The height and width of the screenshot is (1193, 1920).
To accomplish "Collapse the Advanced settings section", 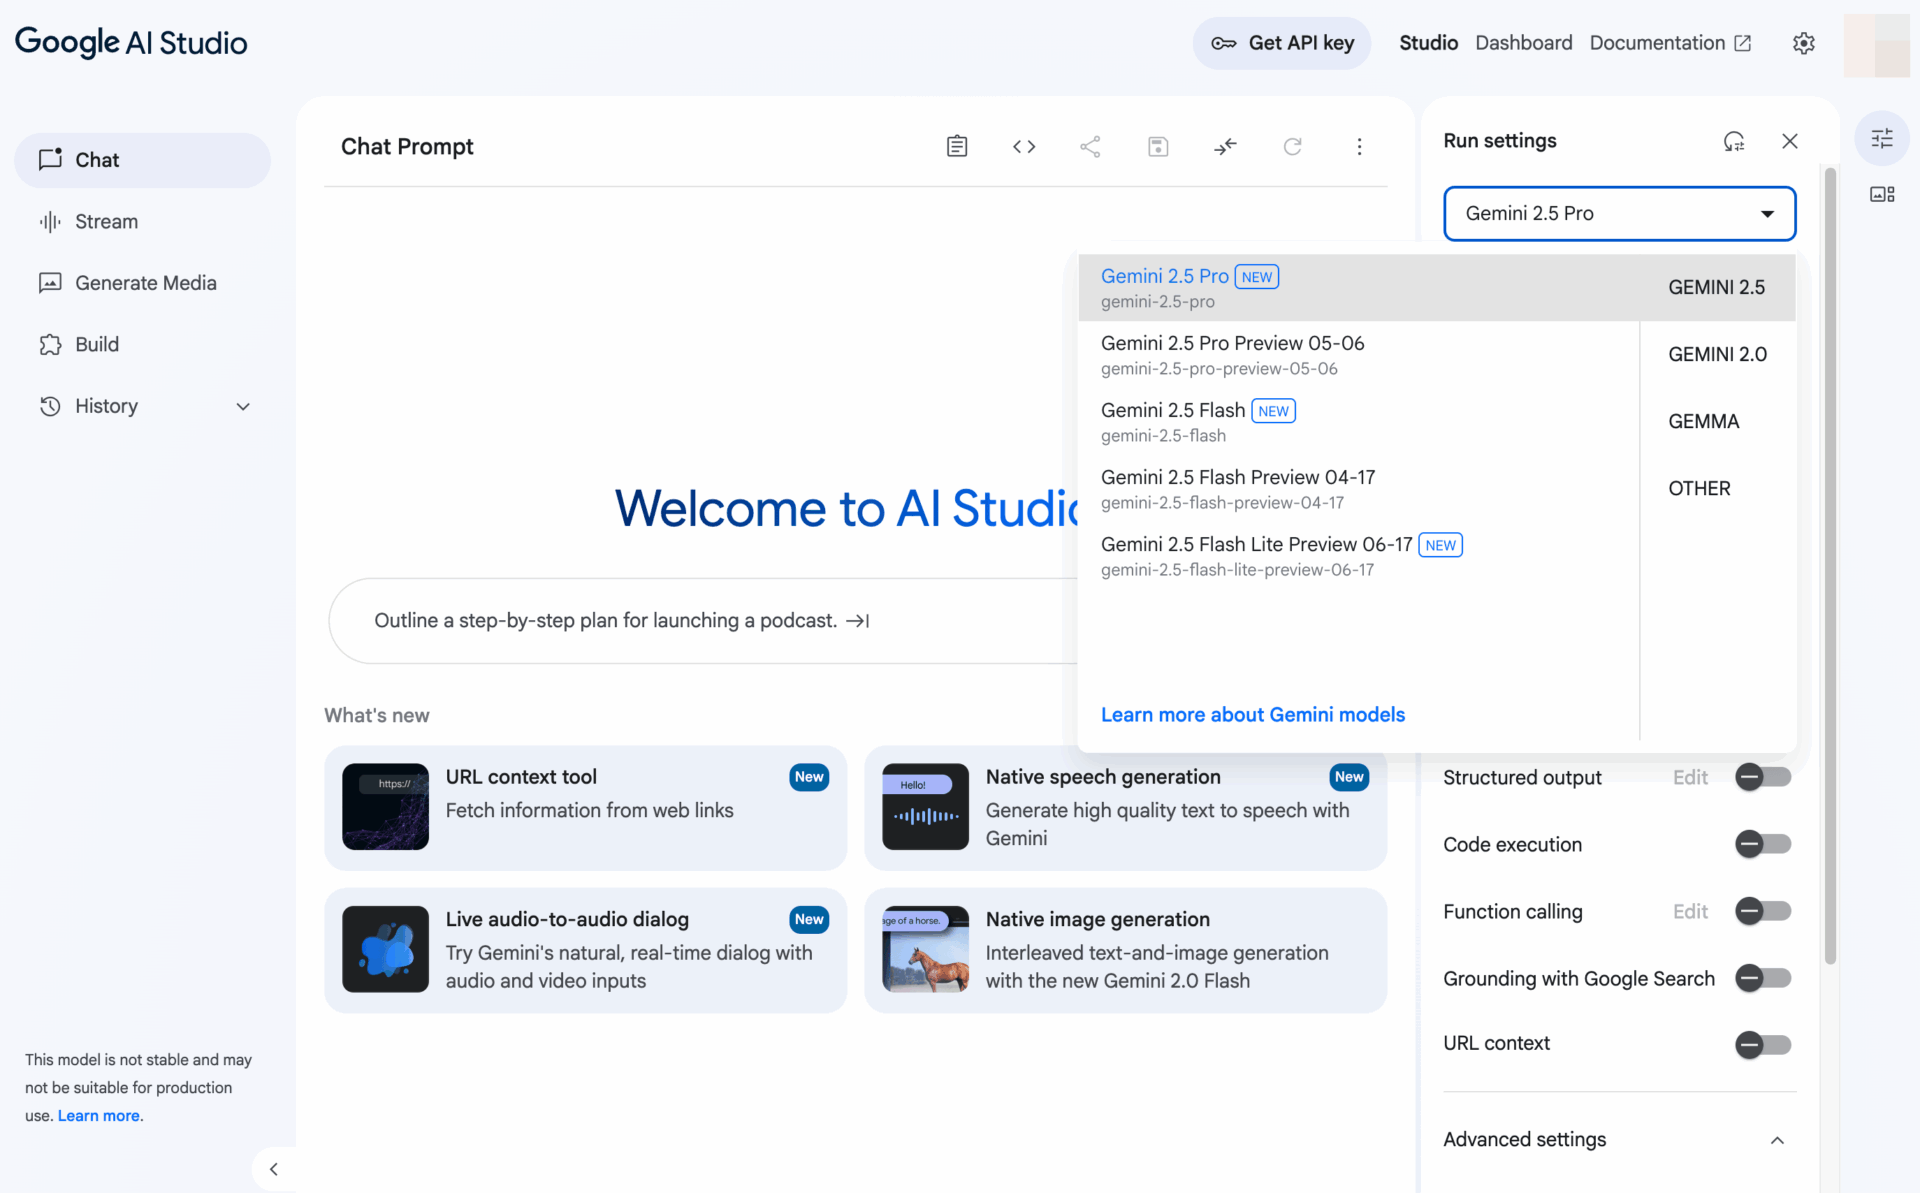I will [x=1776, y=1140].
